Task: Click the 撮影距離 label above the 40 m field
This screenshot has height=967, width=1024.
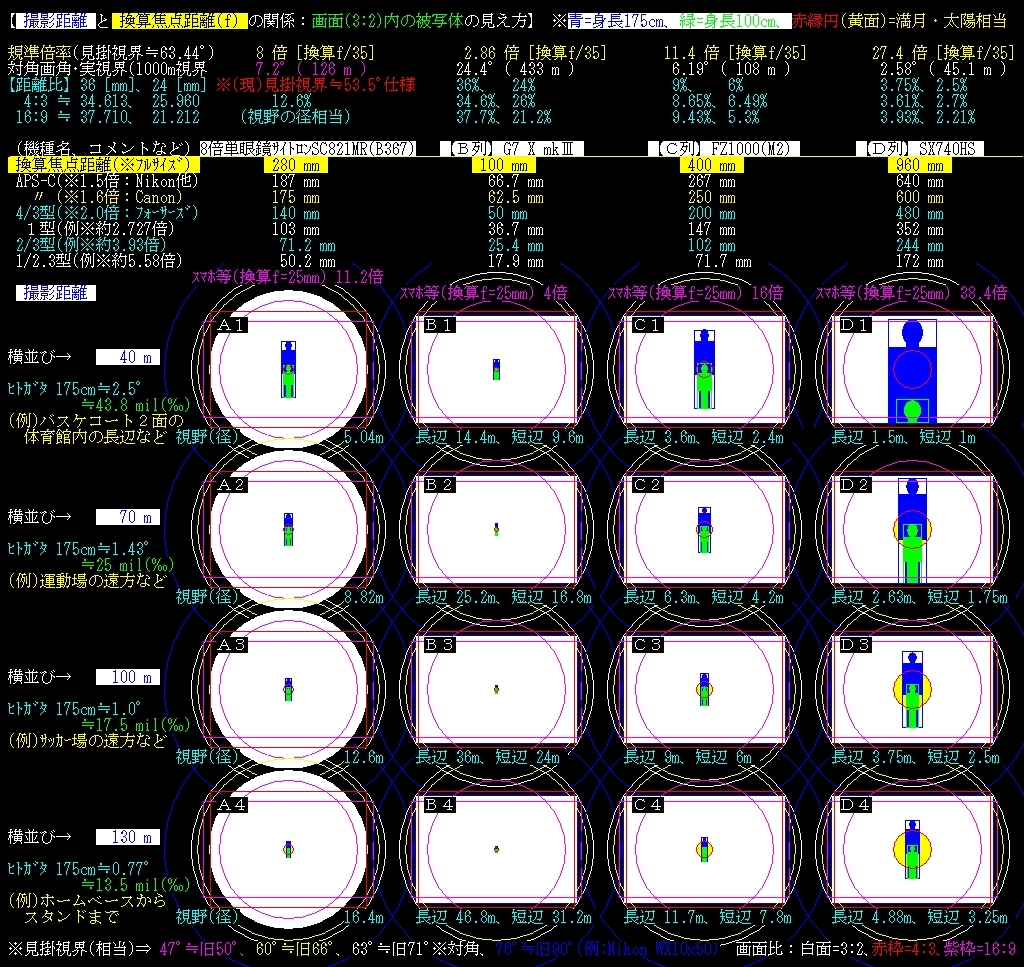Action: (x=56, y=293)
